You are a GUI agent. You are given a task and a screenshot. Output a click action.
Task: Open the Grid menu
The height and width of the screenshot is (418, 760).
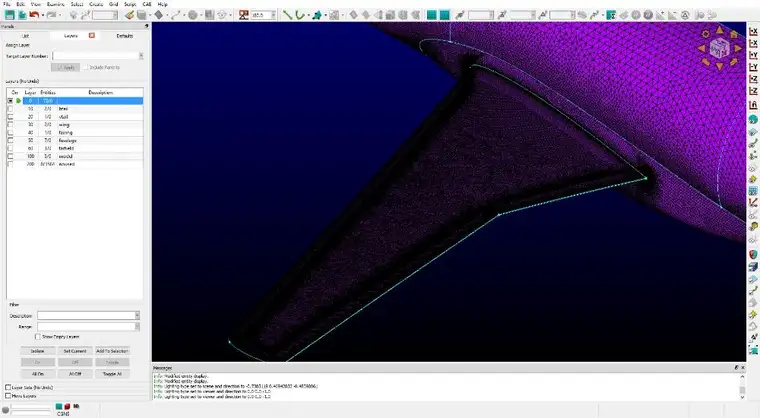(113, 4)
